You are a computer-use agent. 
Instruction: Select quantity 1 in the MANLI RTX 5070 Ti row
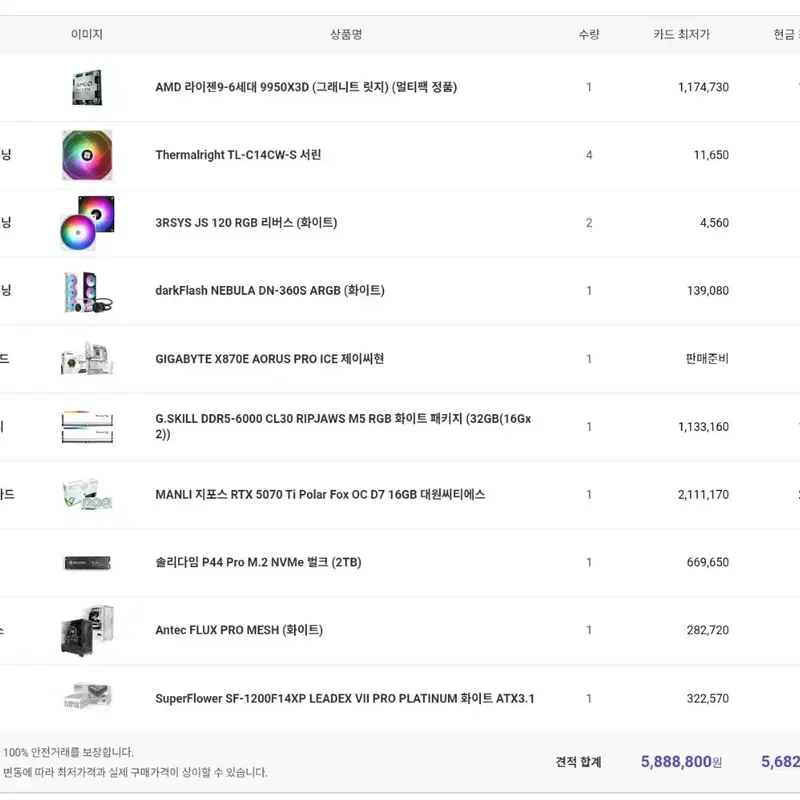pyautogui.click(x=589, y=494)
